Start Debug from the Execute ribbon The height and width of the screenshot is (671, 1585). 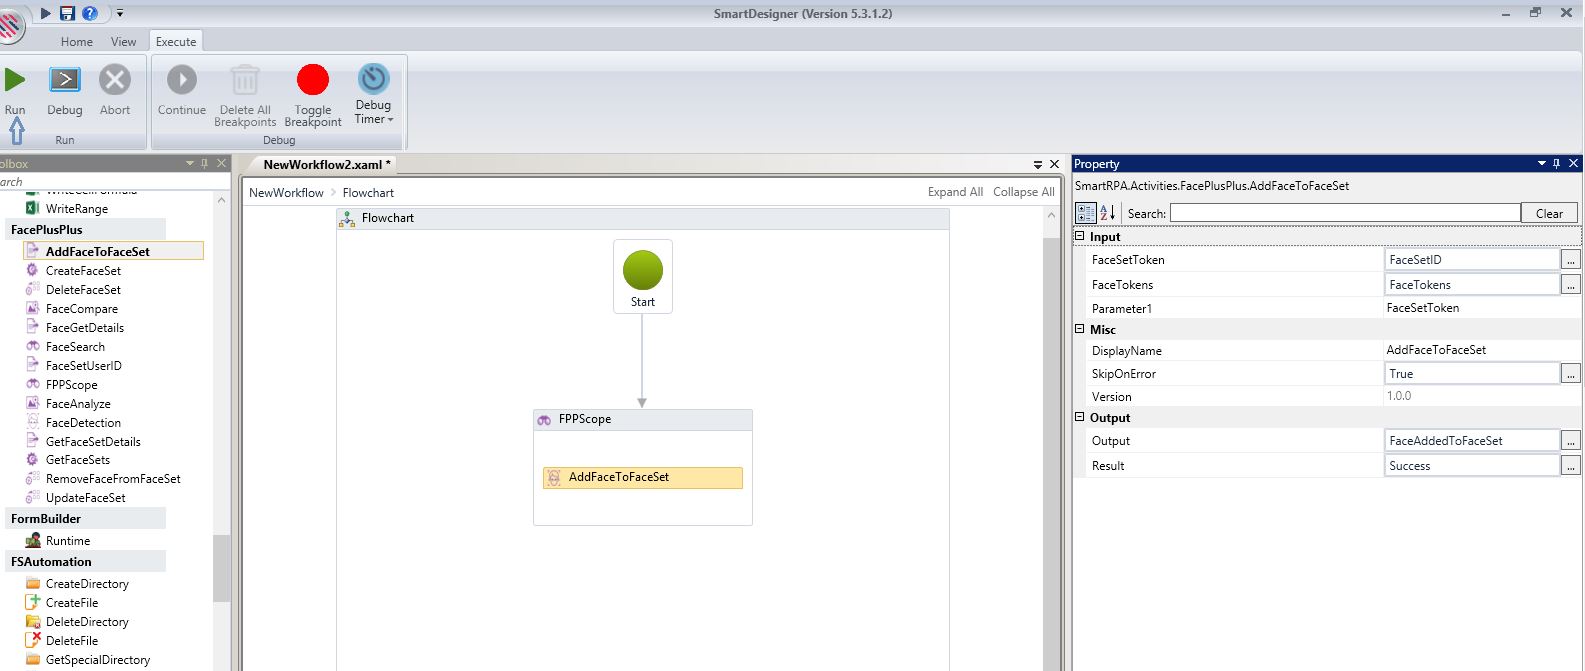click(x=65, y=80)
